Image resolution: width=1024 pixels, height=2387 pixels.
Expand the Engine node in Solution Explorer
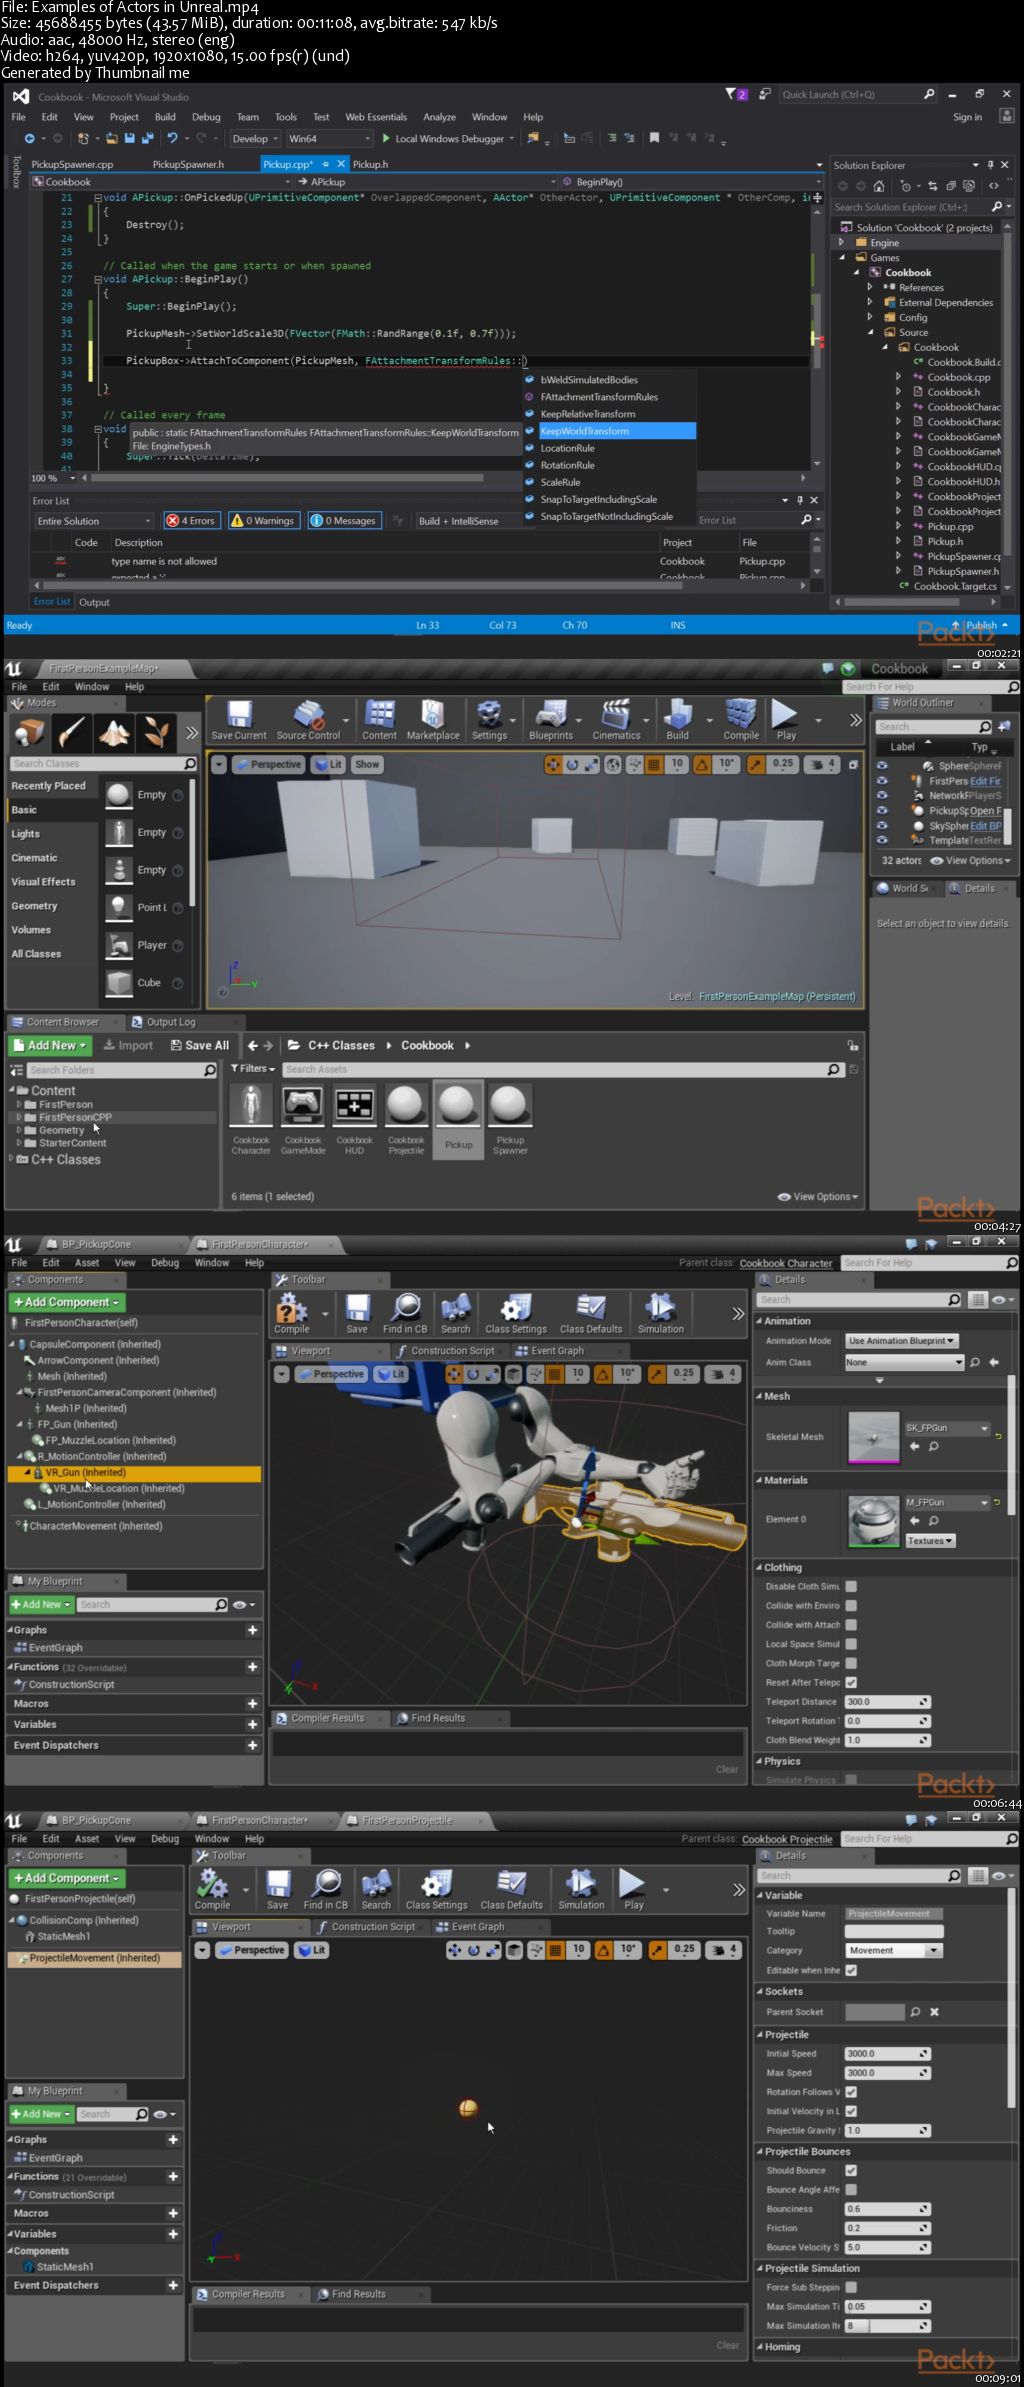(841, 242)
